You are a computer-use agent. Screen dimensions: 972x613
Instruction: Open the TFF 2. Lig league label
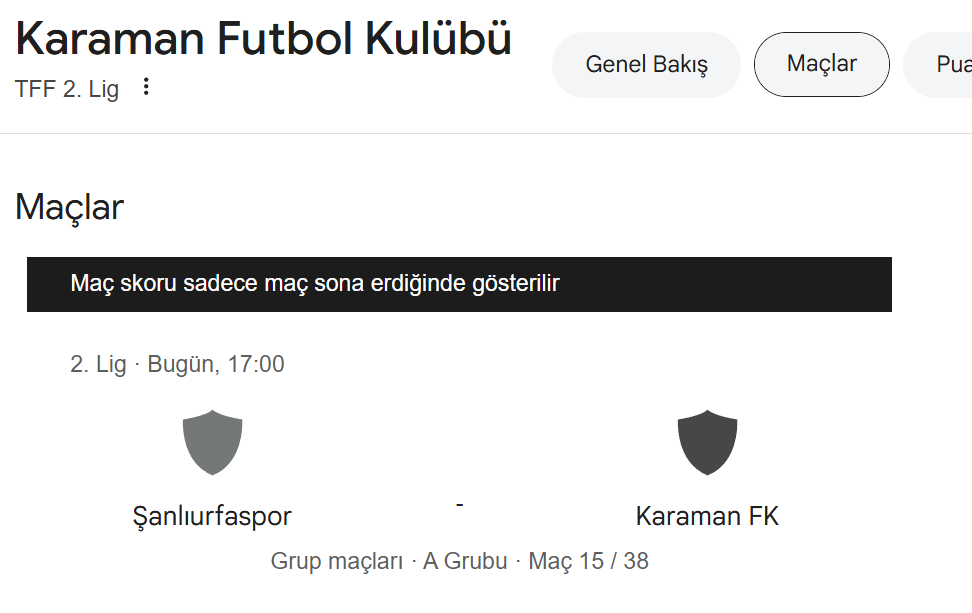click(66, 89)
